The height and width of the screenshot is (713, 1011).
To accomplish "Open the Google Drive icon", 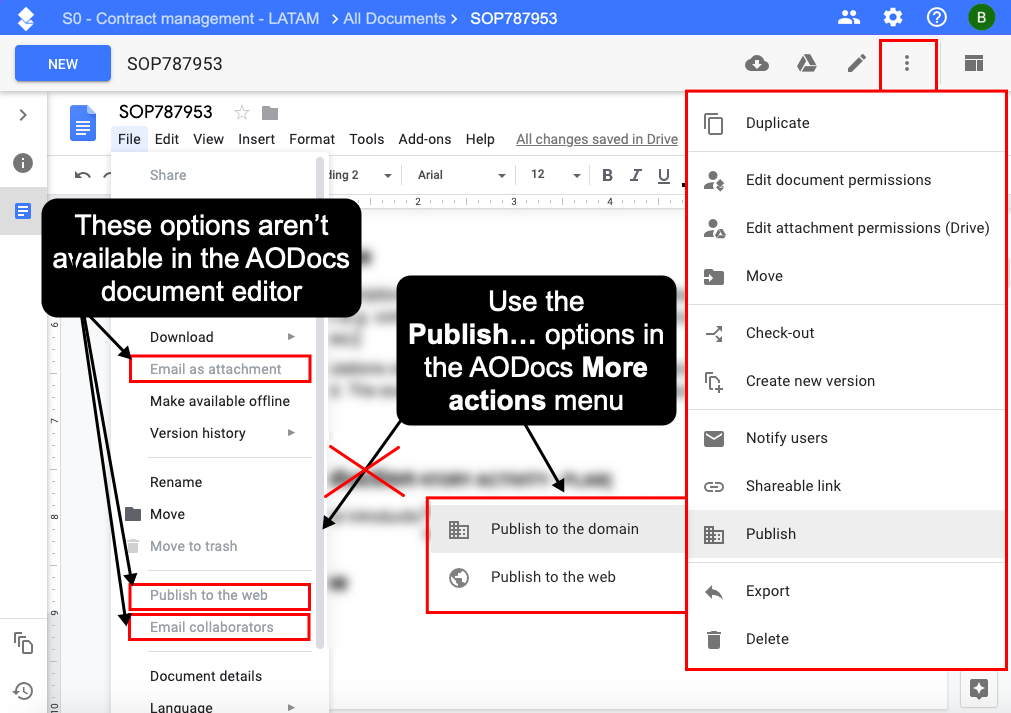I will pyautogui.click(x=807, y=63).
